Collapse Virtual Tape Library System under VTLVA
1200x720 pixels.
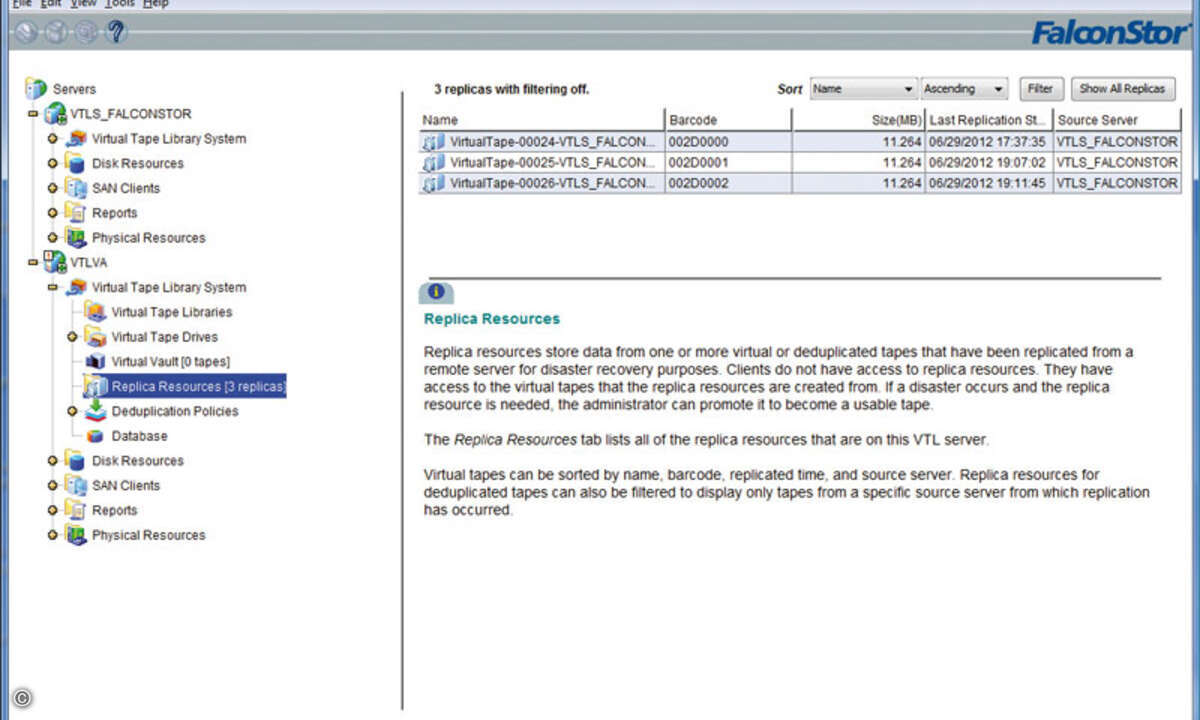pos(53,287)
